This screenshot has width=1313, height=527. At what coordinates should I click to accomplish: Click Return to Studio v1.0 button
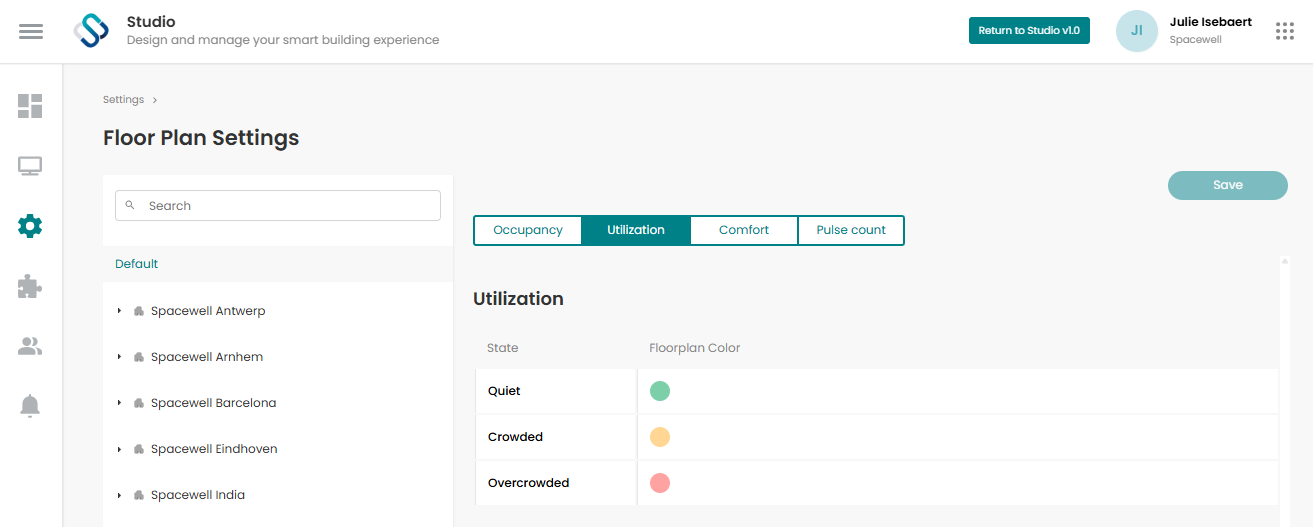coord(1029,31)
